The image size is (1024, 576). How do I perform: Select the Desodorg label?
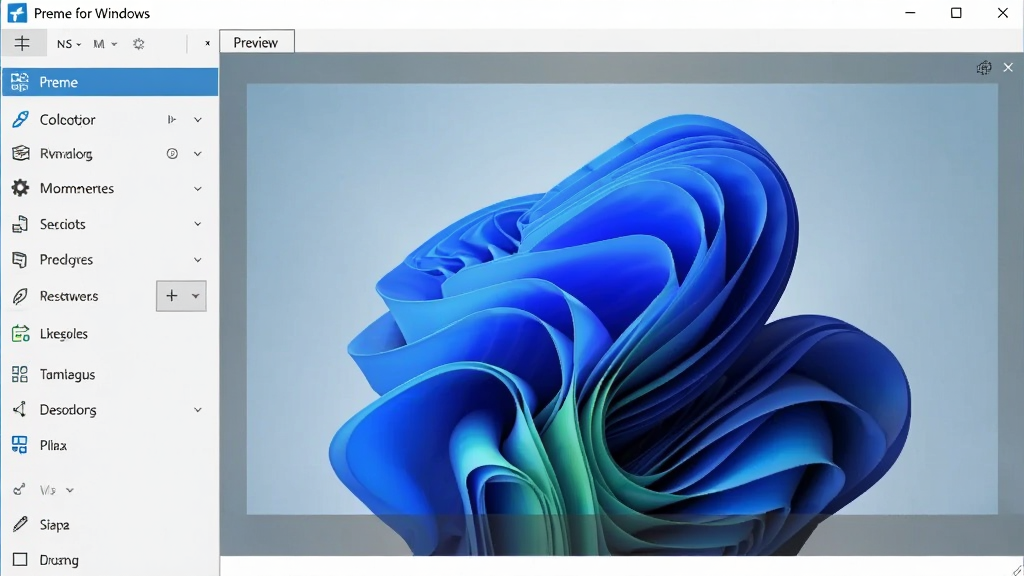point(68,410)
